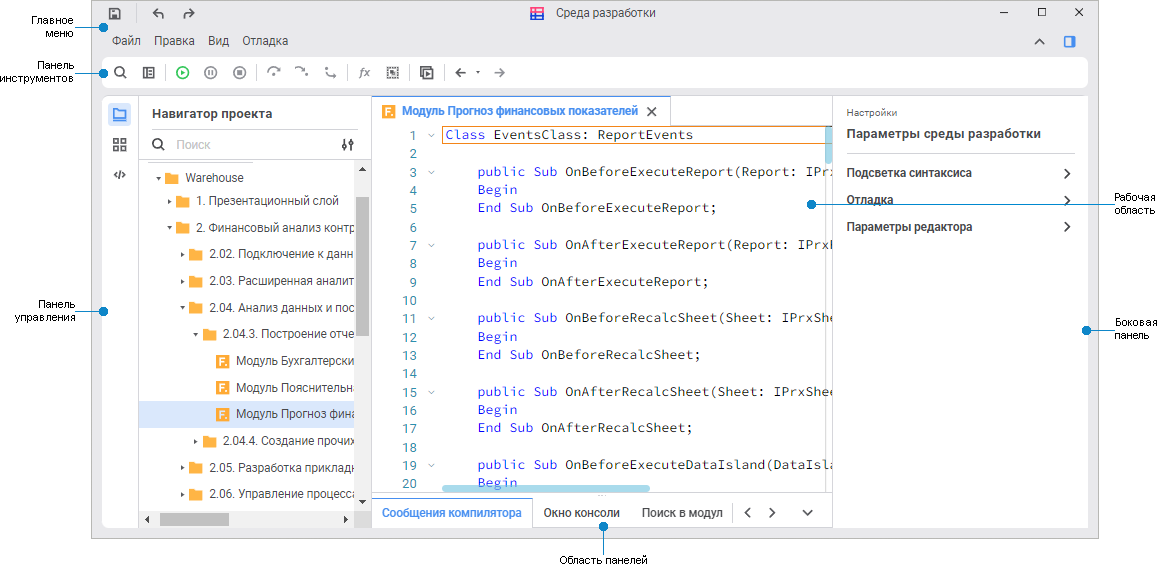This screenshot has width=1157, height=564.
Task: Click the fx evaluate expression icon
Action: tap(364, 73)
